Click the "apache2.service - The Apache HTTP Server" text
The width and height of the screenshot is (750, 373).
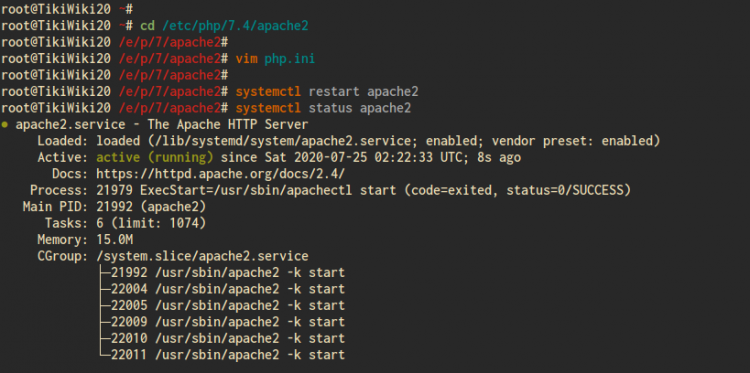(x=162, y=125)
